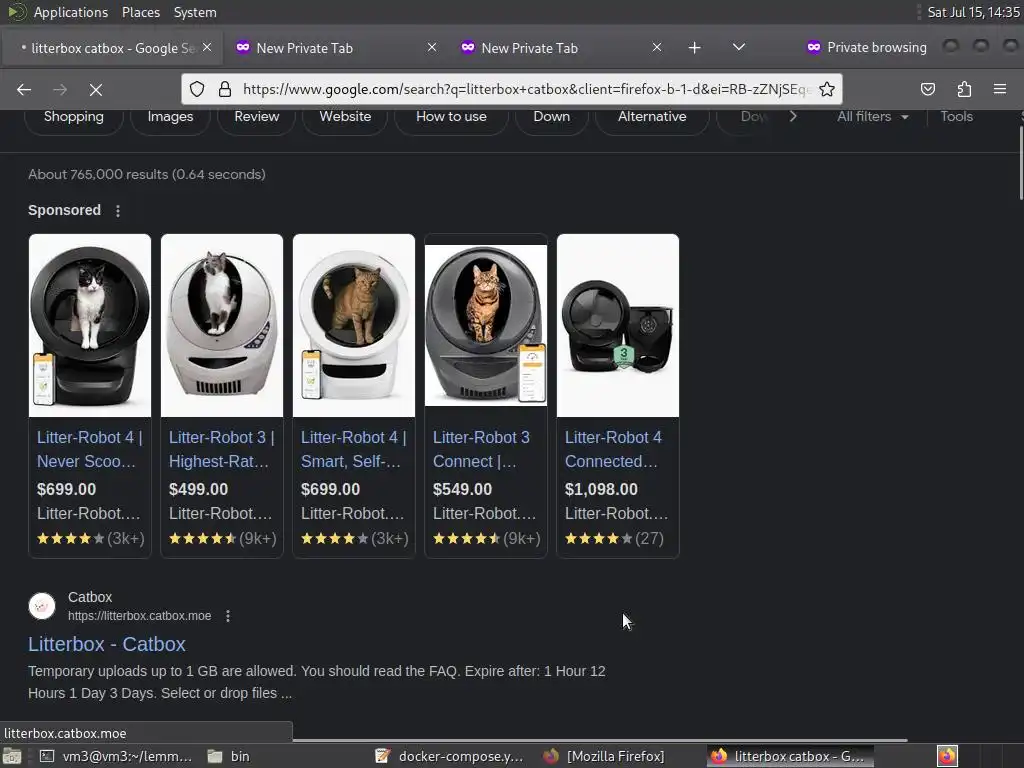Viewport: 1024px width, 768px height.
Task: Click the Litter-Robot 4 Connected… link
Action: click(x=613, y=449)
